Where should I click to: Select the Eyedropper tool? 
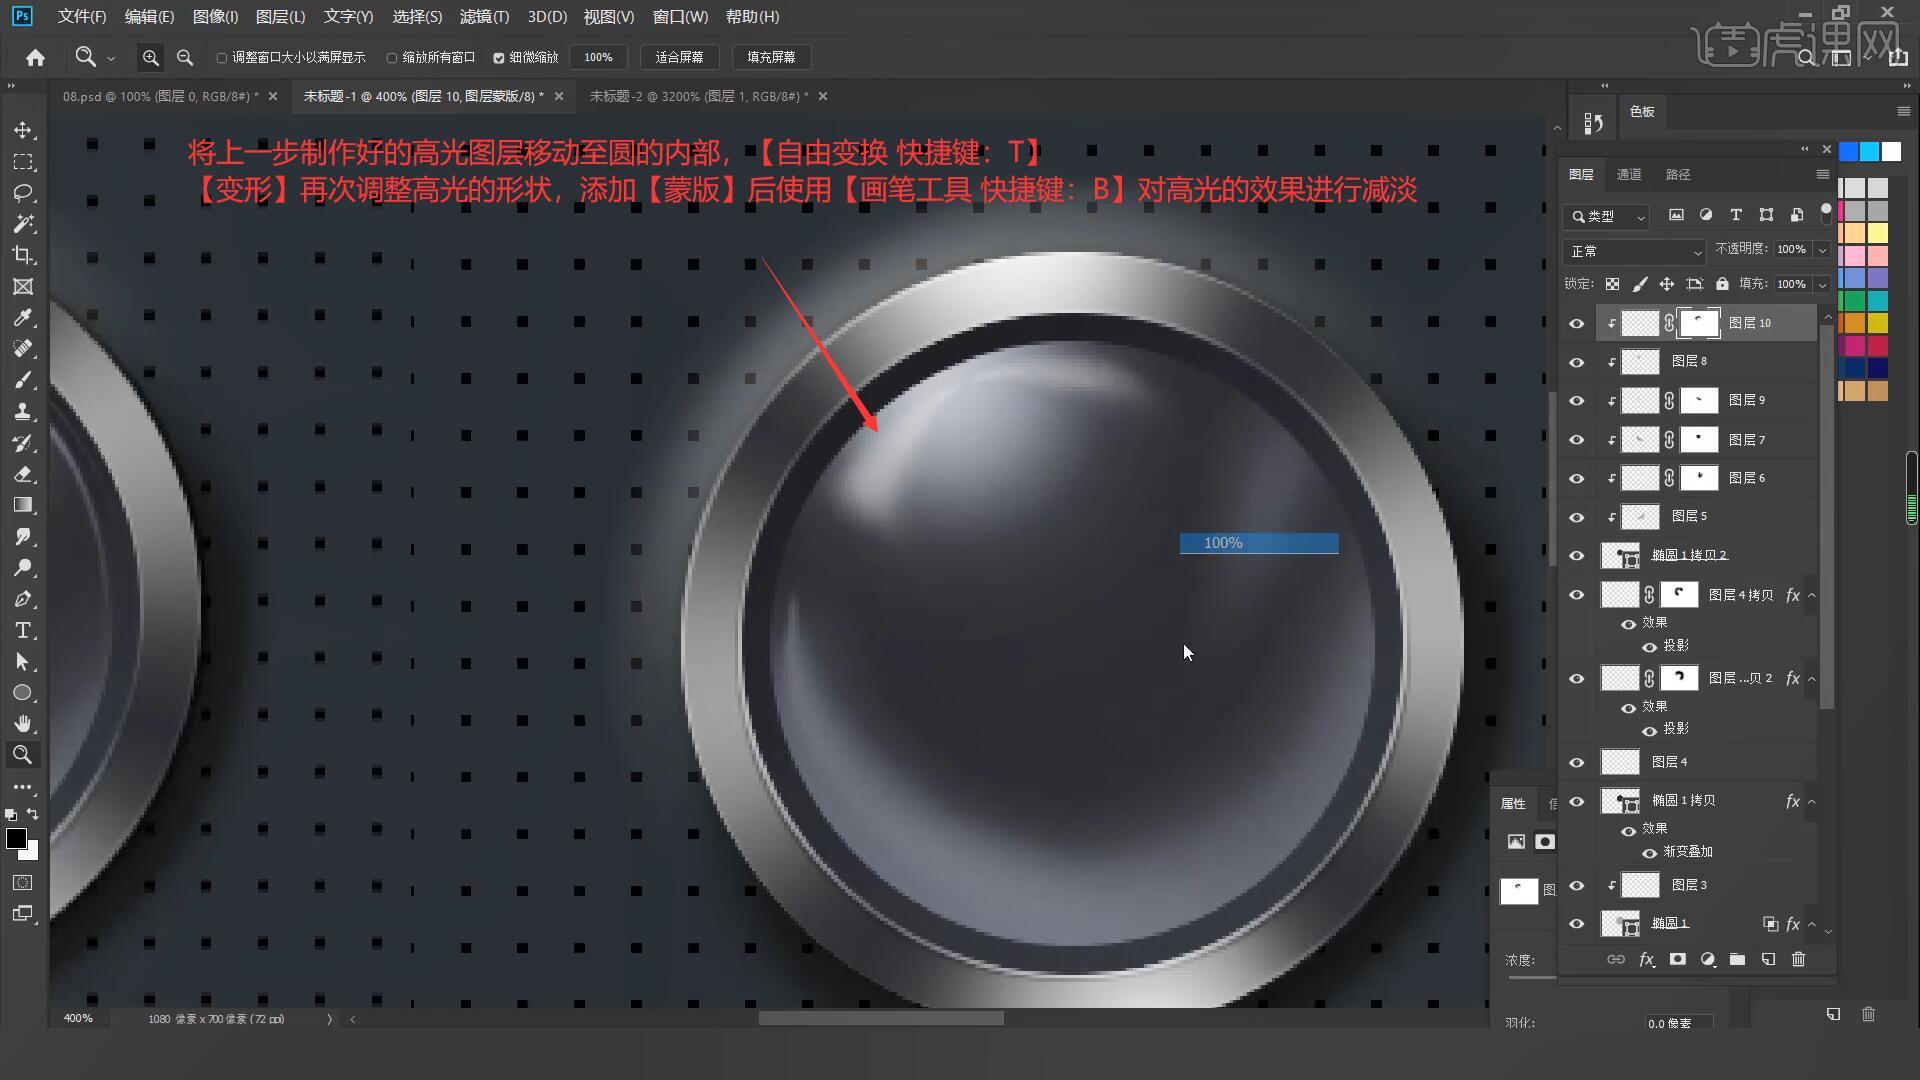(x=22, y=318)
